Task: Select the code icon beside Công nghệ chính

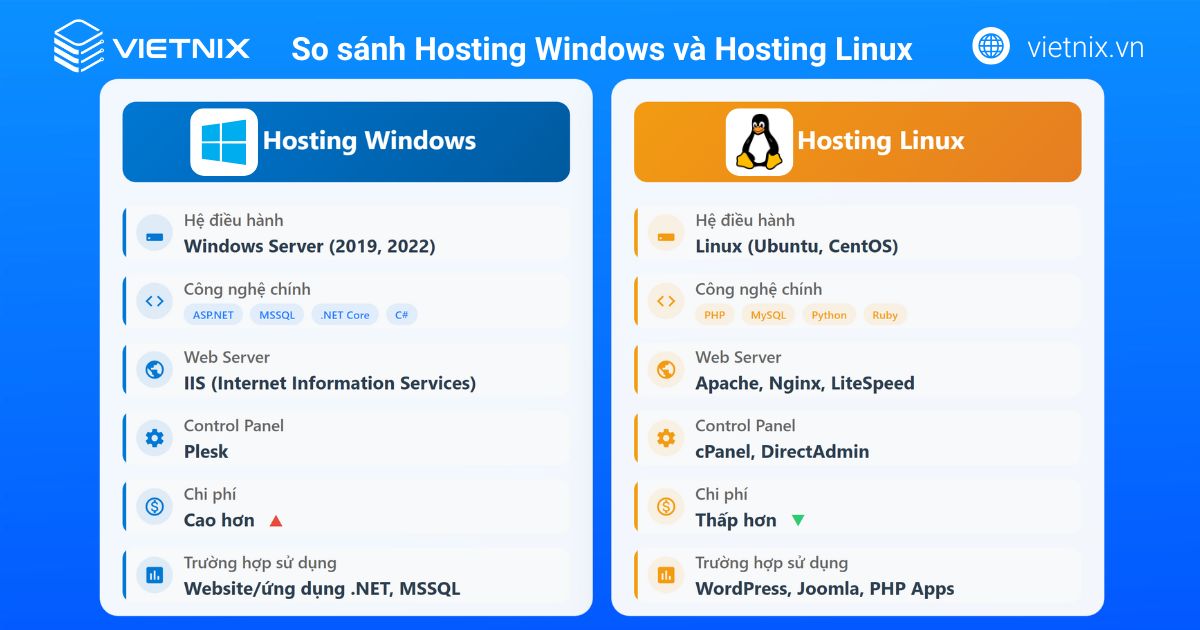Action: click(153, 300)
